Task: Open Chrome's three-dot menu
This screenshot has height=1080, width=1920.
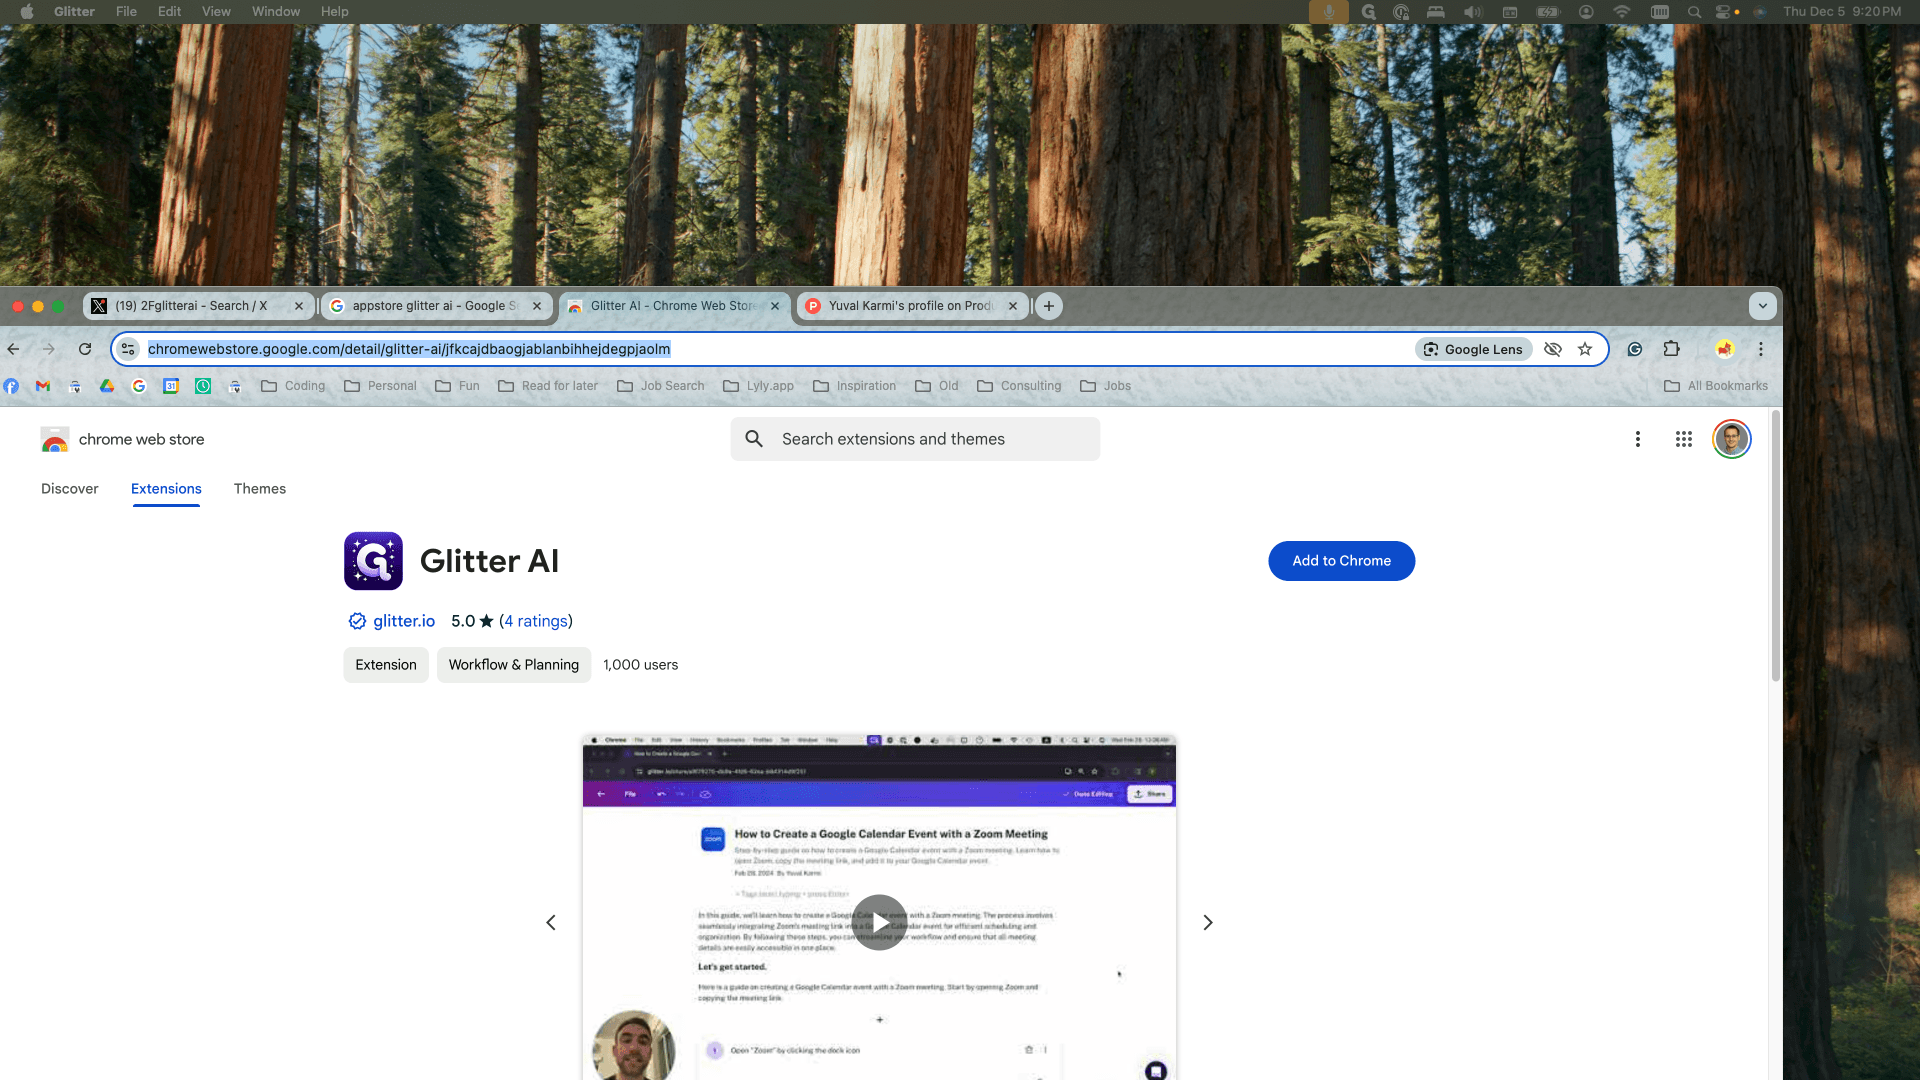Action: pos(1761,349)
